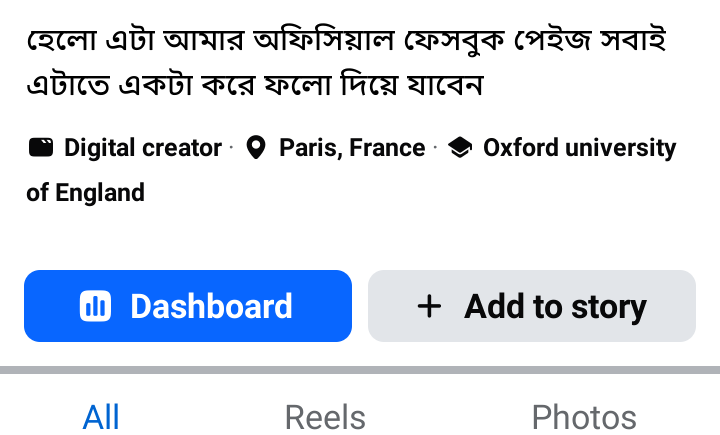Tap the plus icon beside Add to story

428,306
